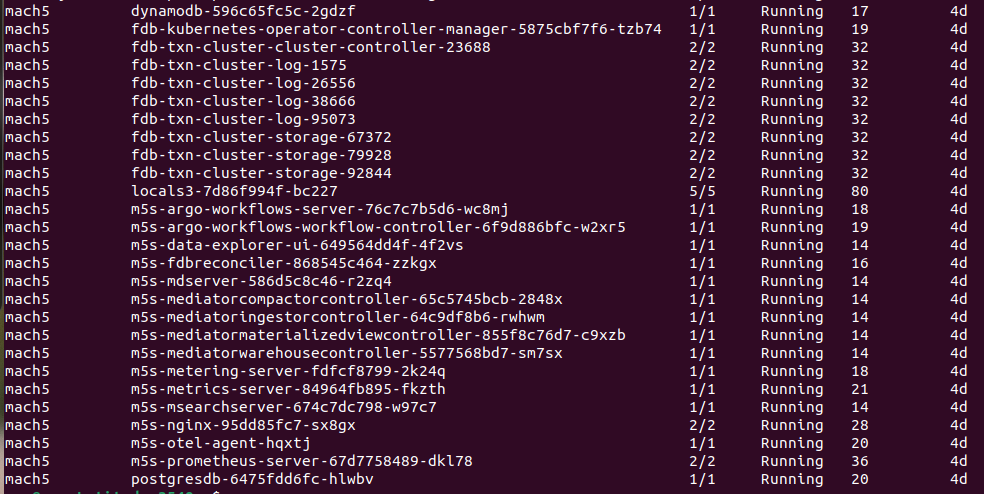Click the m5s-mediatorcompactorcontroller pod name
Screen dimensions: 984x494
click(x=346, y=299)
